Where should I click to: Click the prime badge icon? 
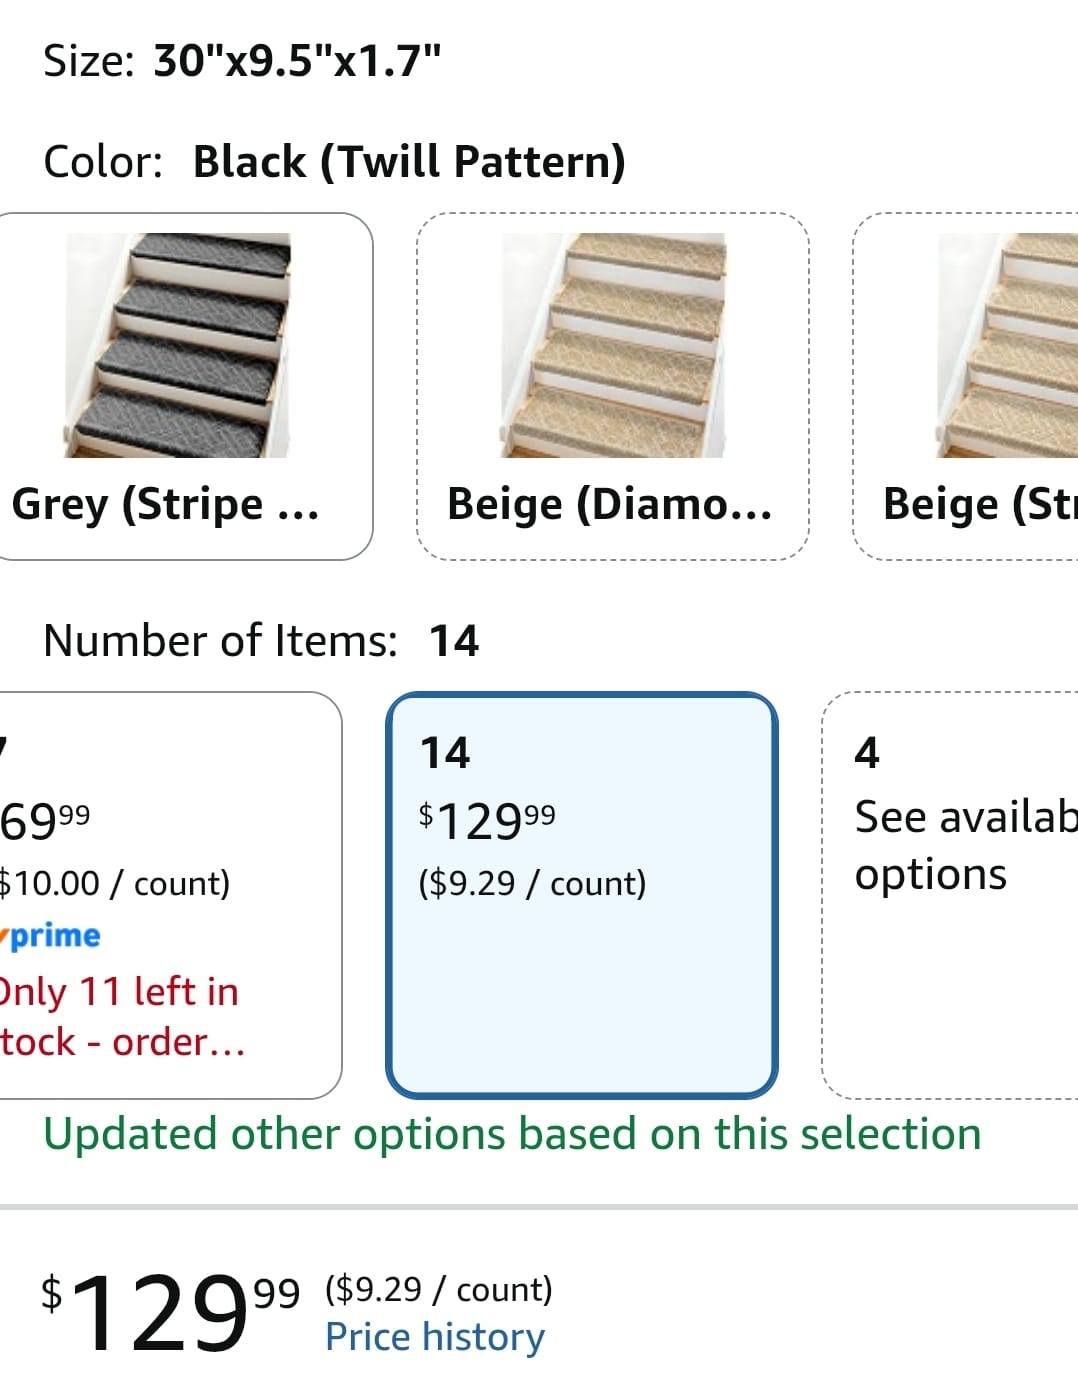[x=50, y=936]
